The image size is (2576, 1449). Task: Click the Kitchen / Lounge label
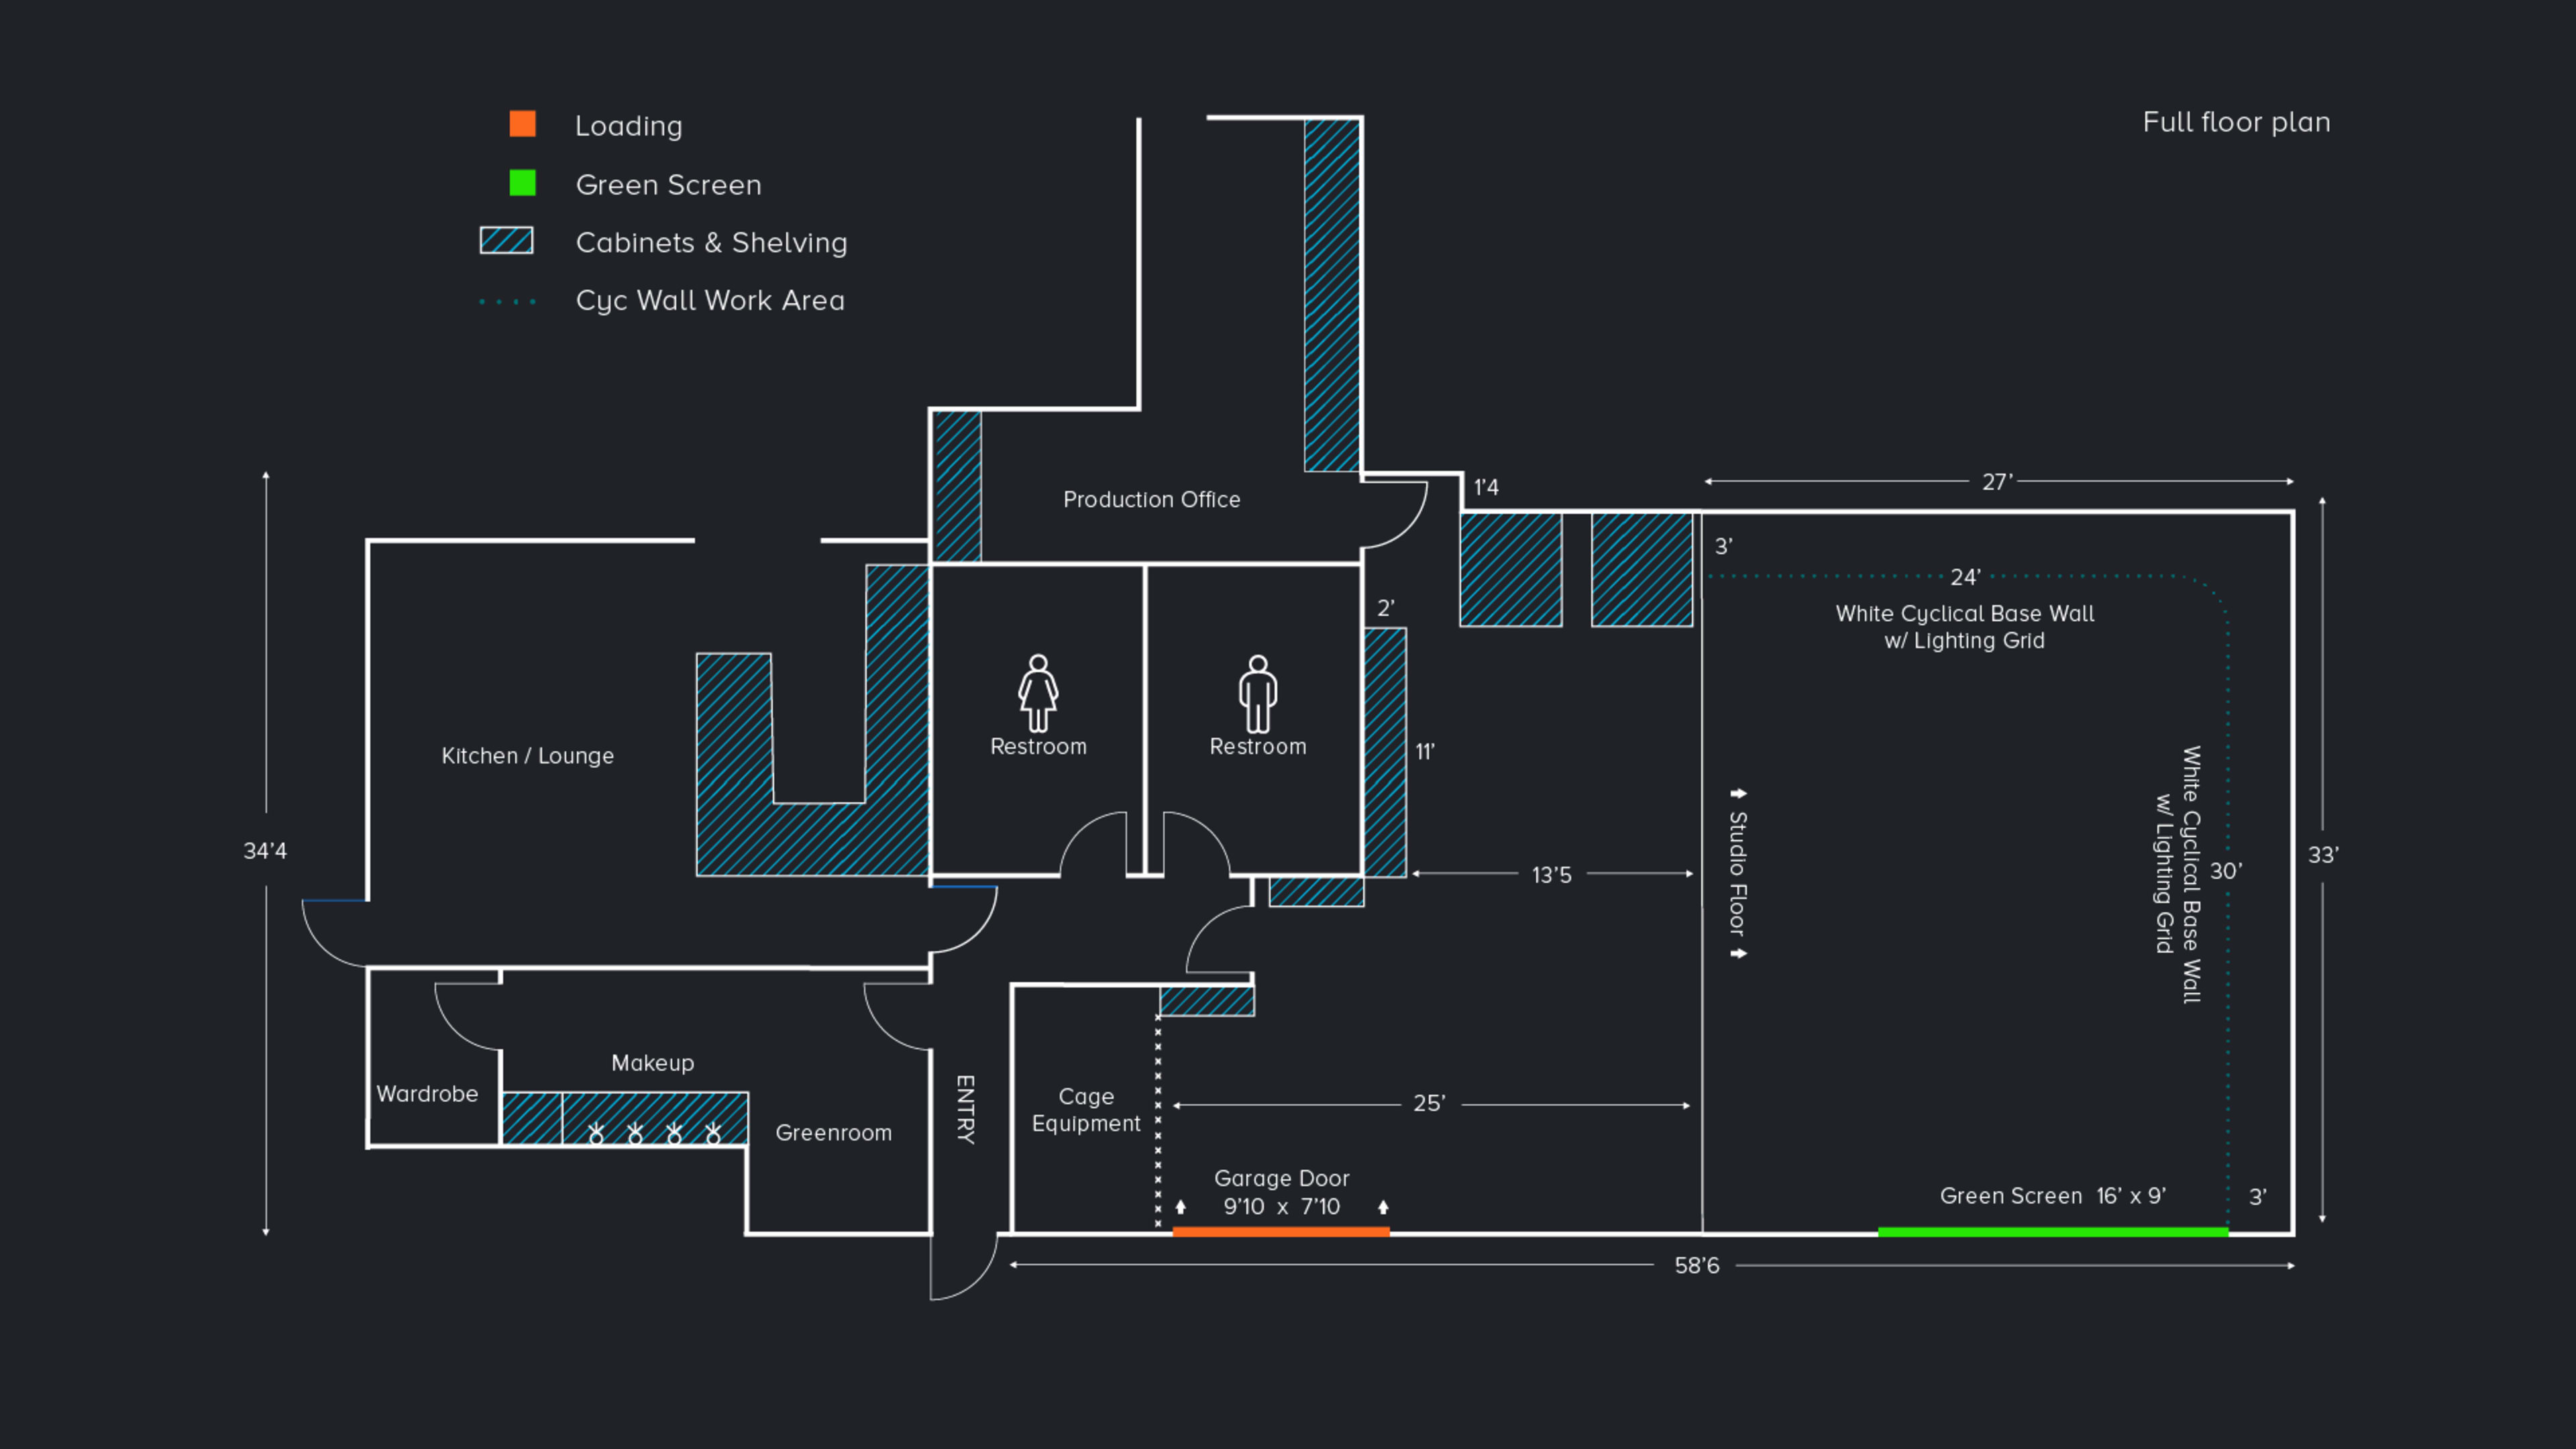(x=527, y=756)
